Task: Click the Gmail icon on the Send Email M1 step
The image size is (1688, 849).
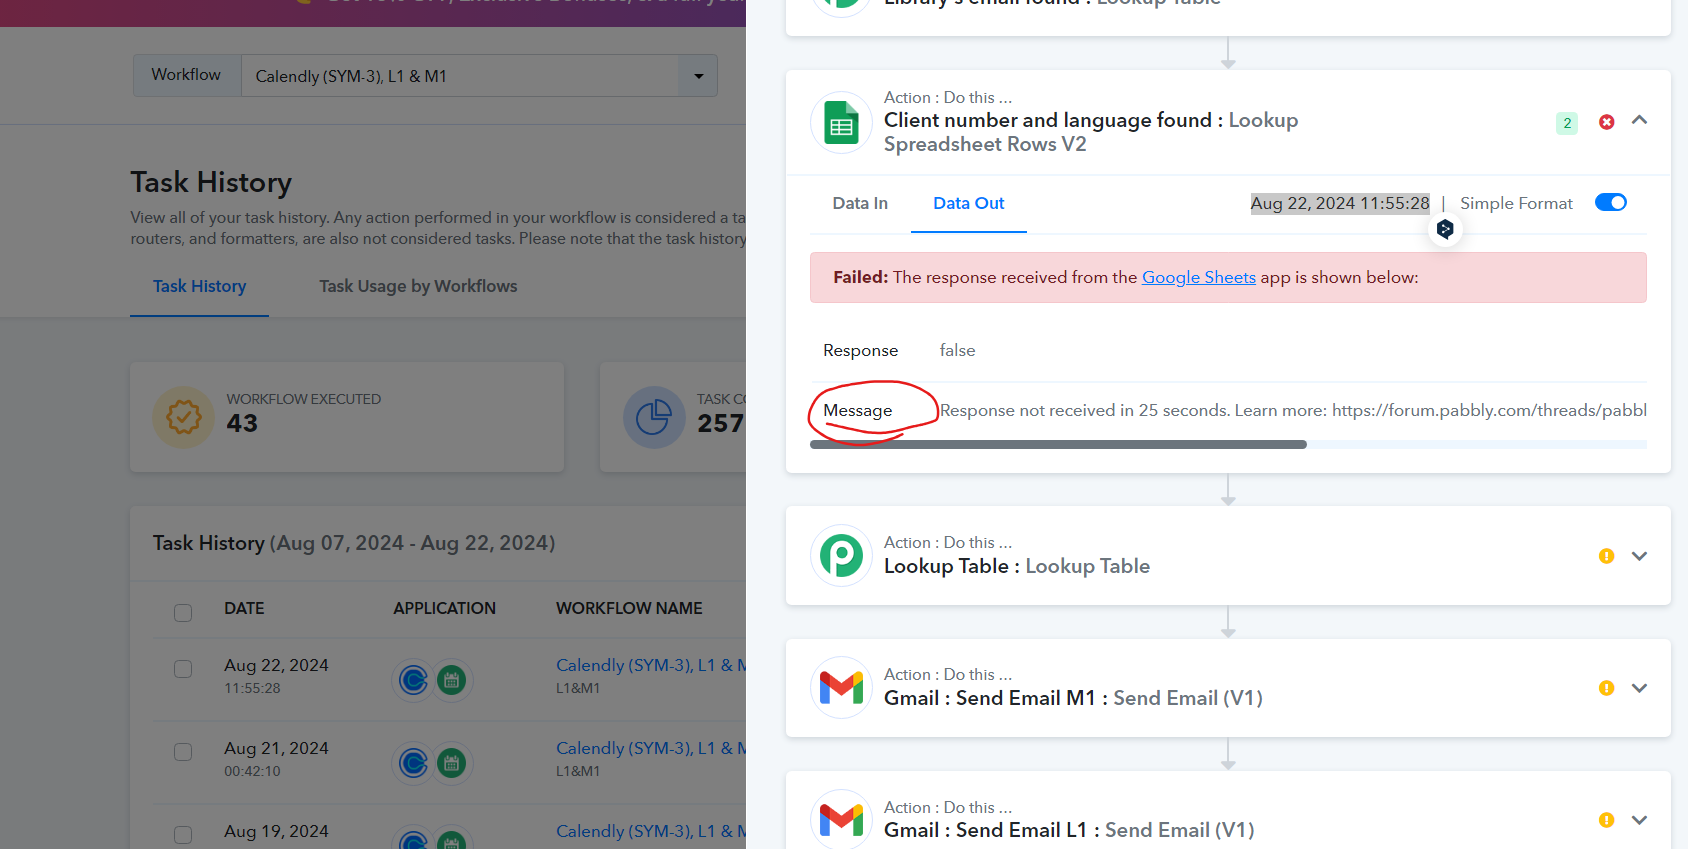Action: (842, 688)
